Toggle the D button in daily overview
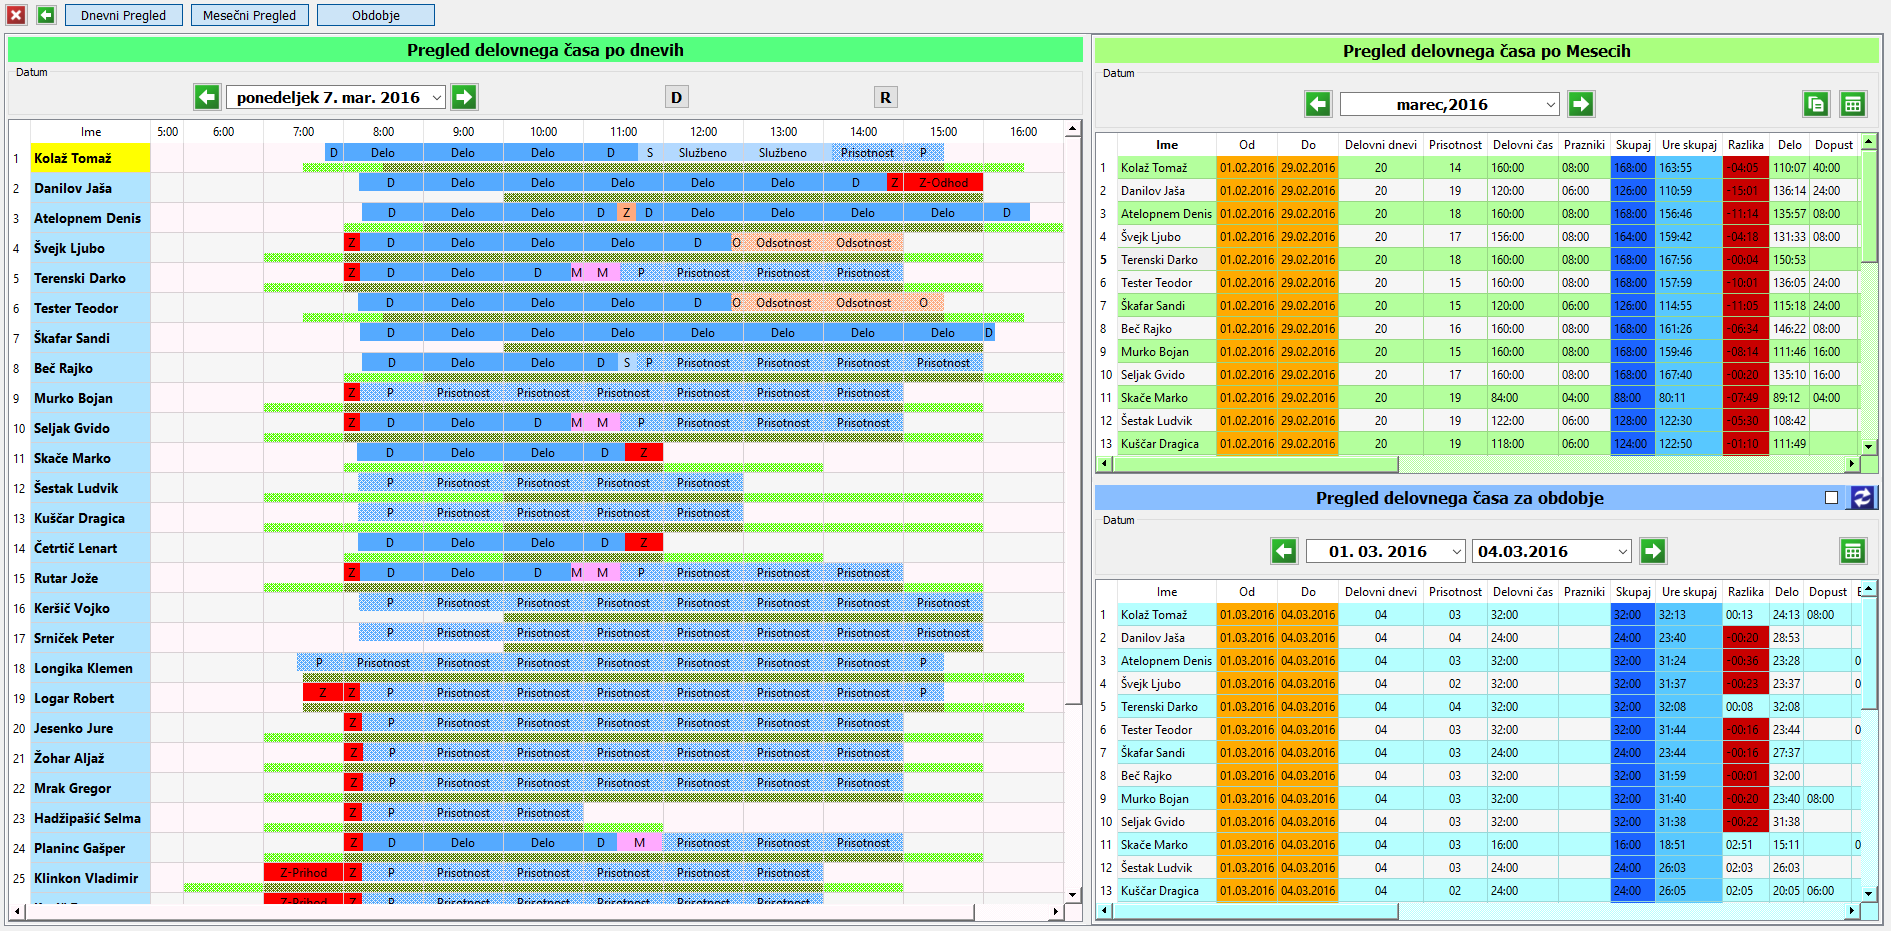Viewport: 1891px width, 931px height. point(677,97)
